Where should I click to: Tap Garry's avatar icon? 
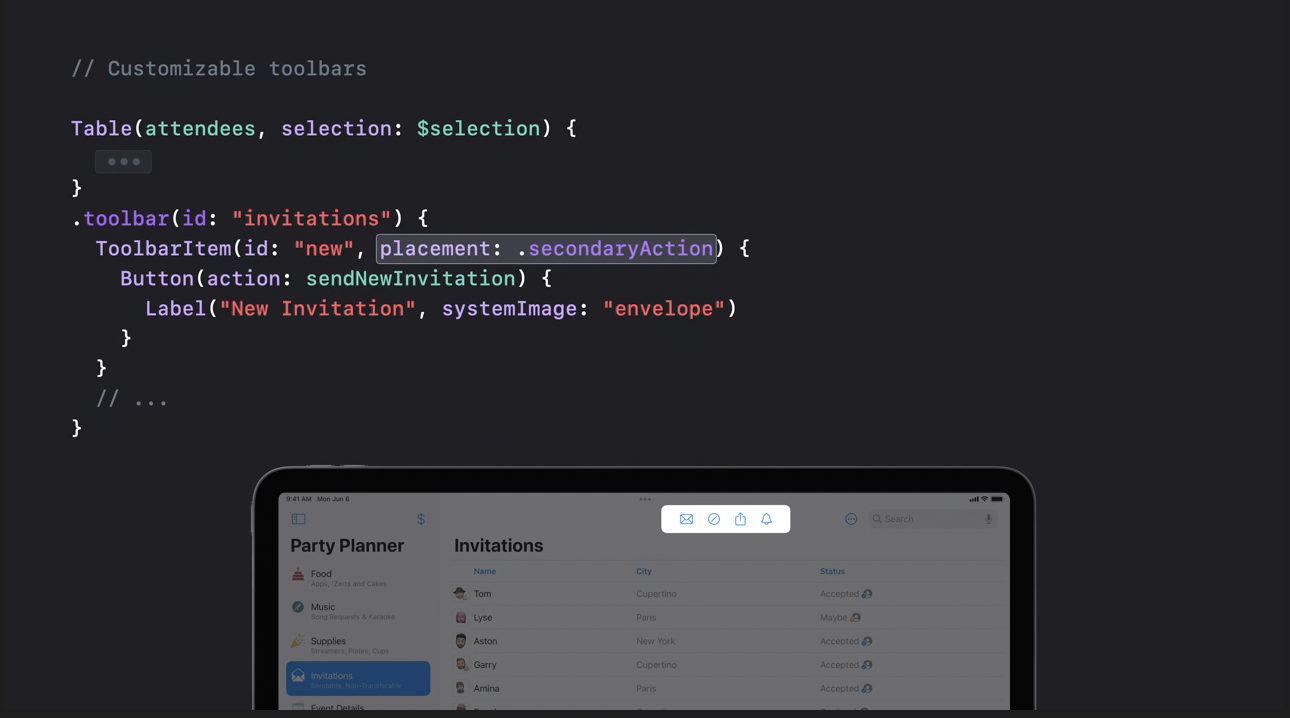pyautogui.click(x=460, y=665)
